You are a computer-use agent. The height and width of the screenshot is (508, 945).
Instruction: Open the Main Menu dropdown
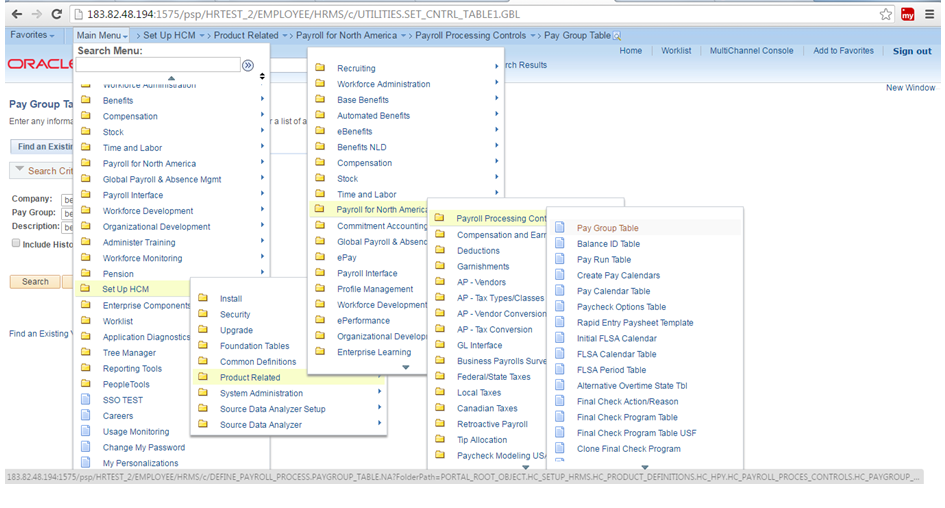click(x=102, y=36)
